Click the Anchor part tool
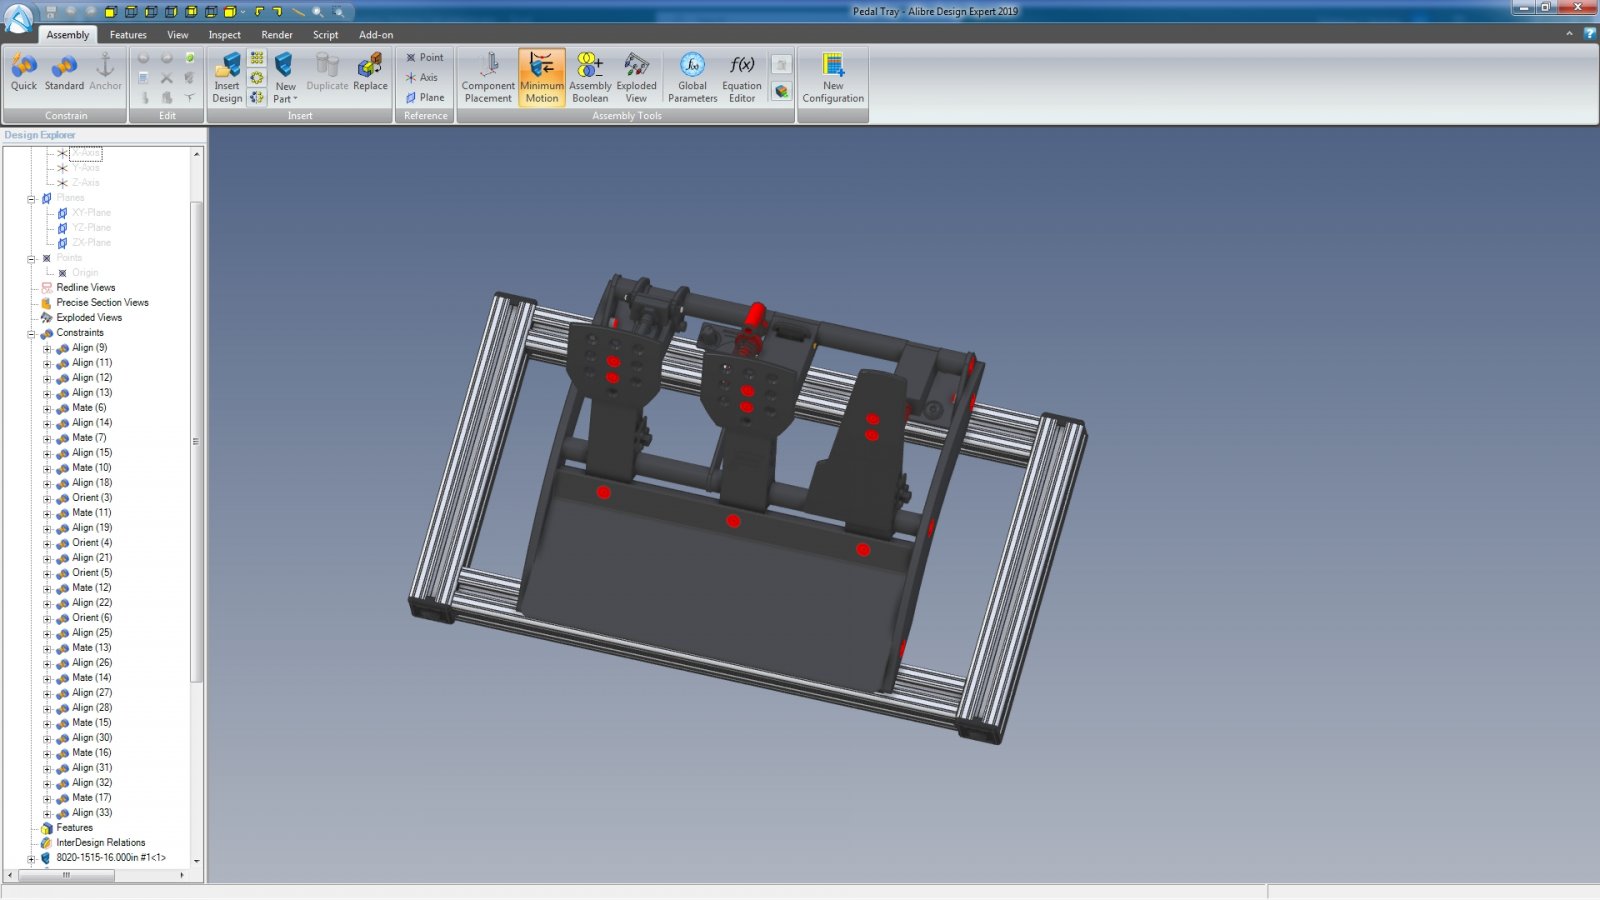Screen dimensions: 1600x900 click(x=105, y=72)
